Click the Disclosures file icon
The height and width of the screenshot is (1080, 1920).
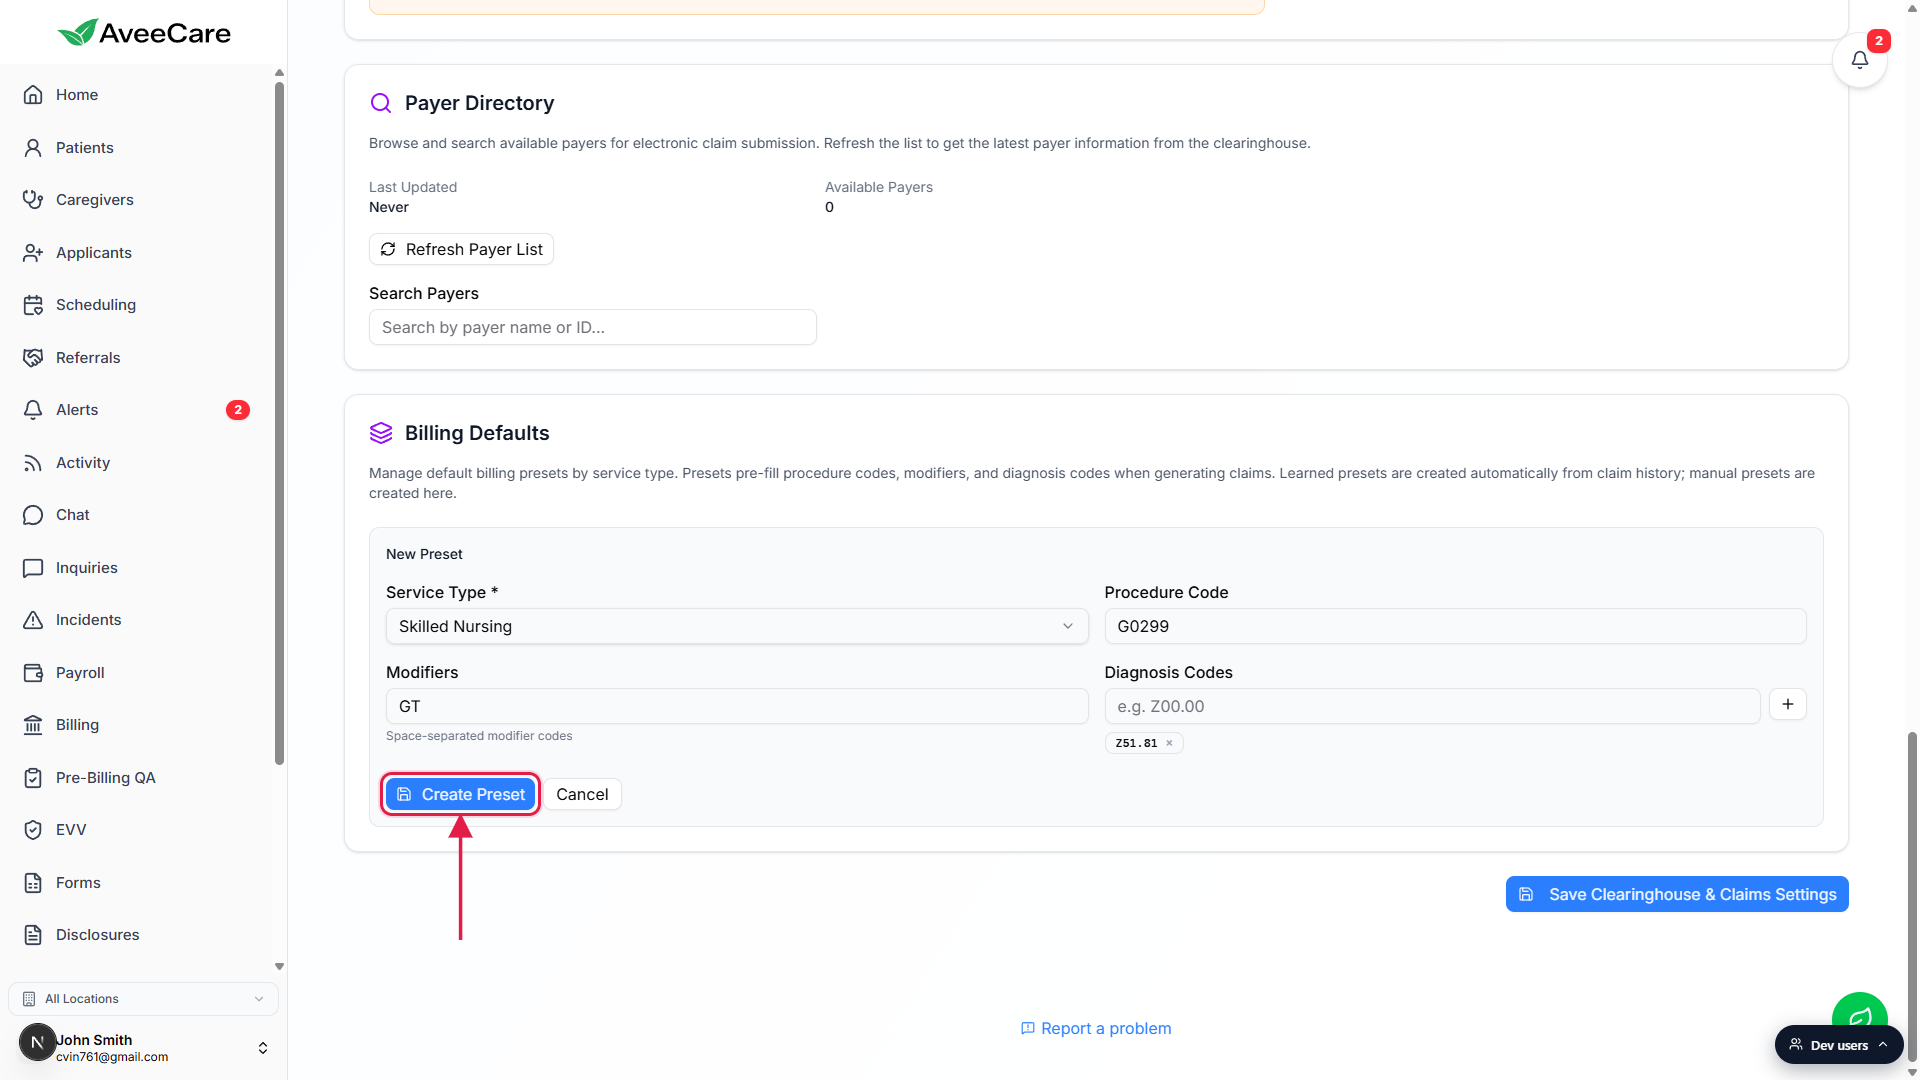[33, 935]
